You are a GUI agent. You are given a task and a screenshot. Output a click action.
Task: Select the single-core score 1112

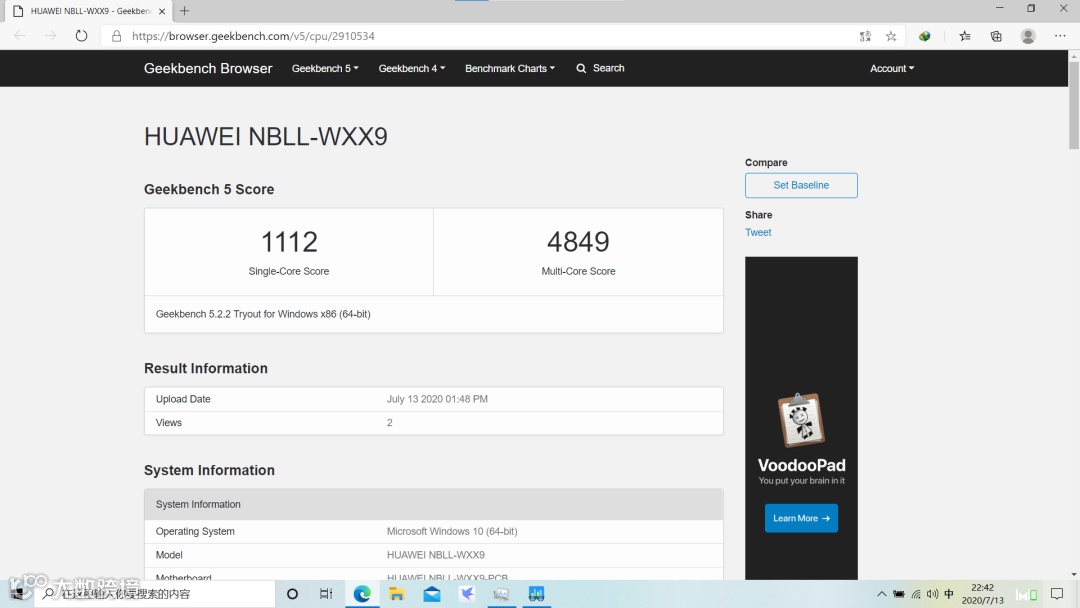pos(289,242)
